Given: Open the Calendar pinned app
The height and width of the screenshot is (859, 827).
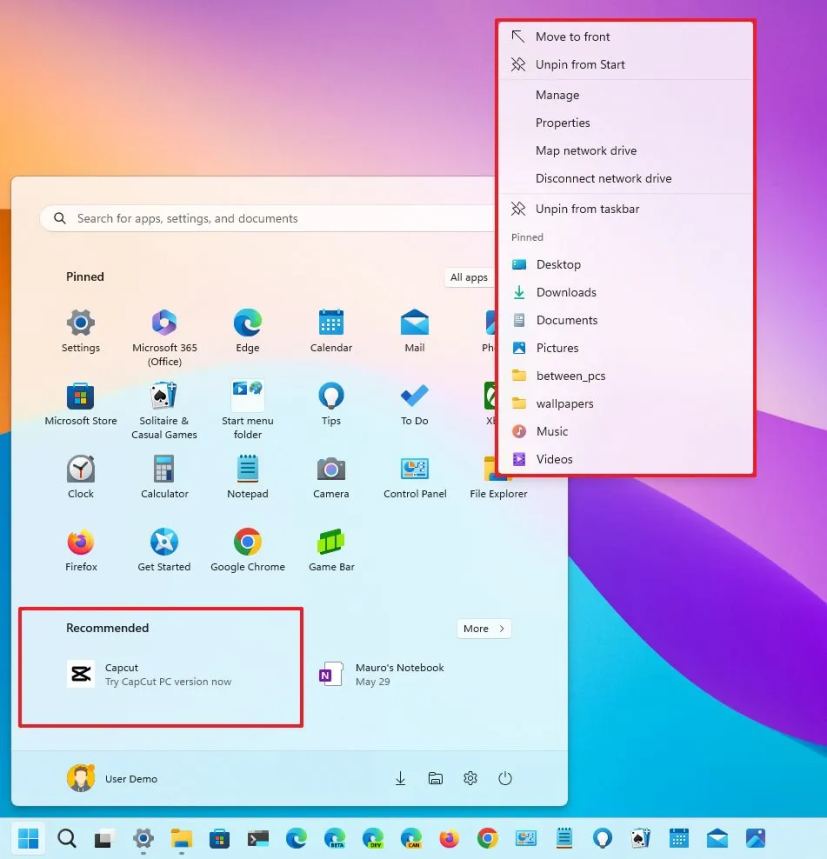Looking at the screenshot, I should pos(331,331).
